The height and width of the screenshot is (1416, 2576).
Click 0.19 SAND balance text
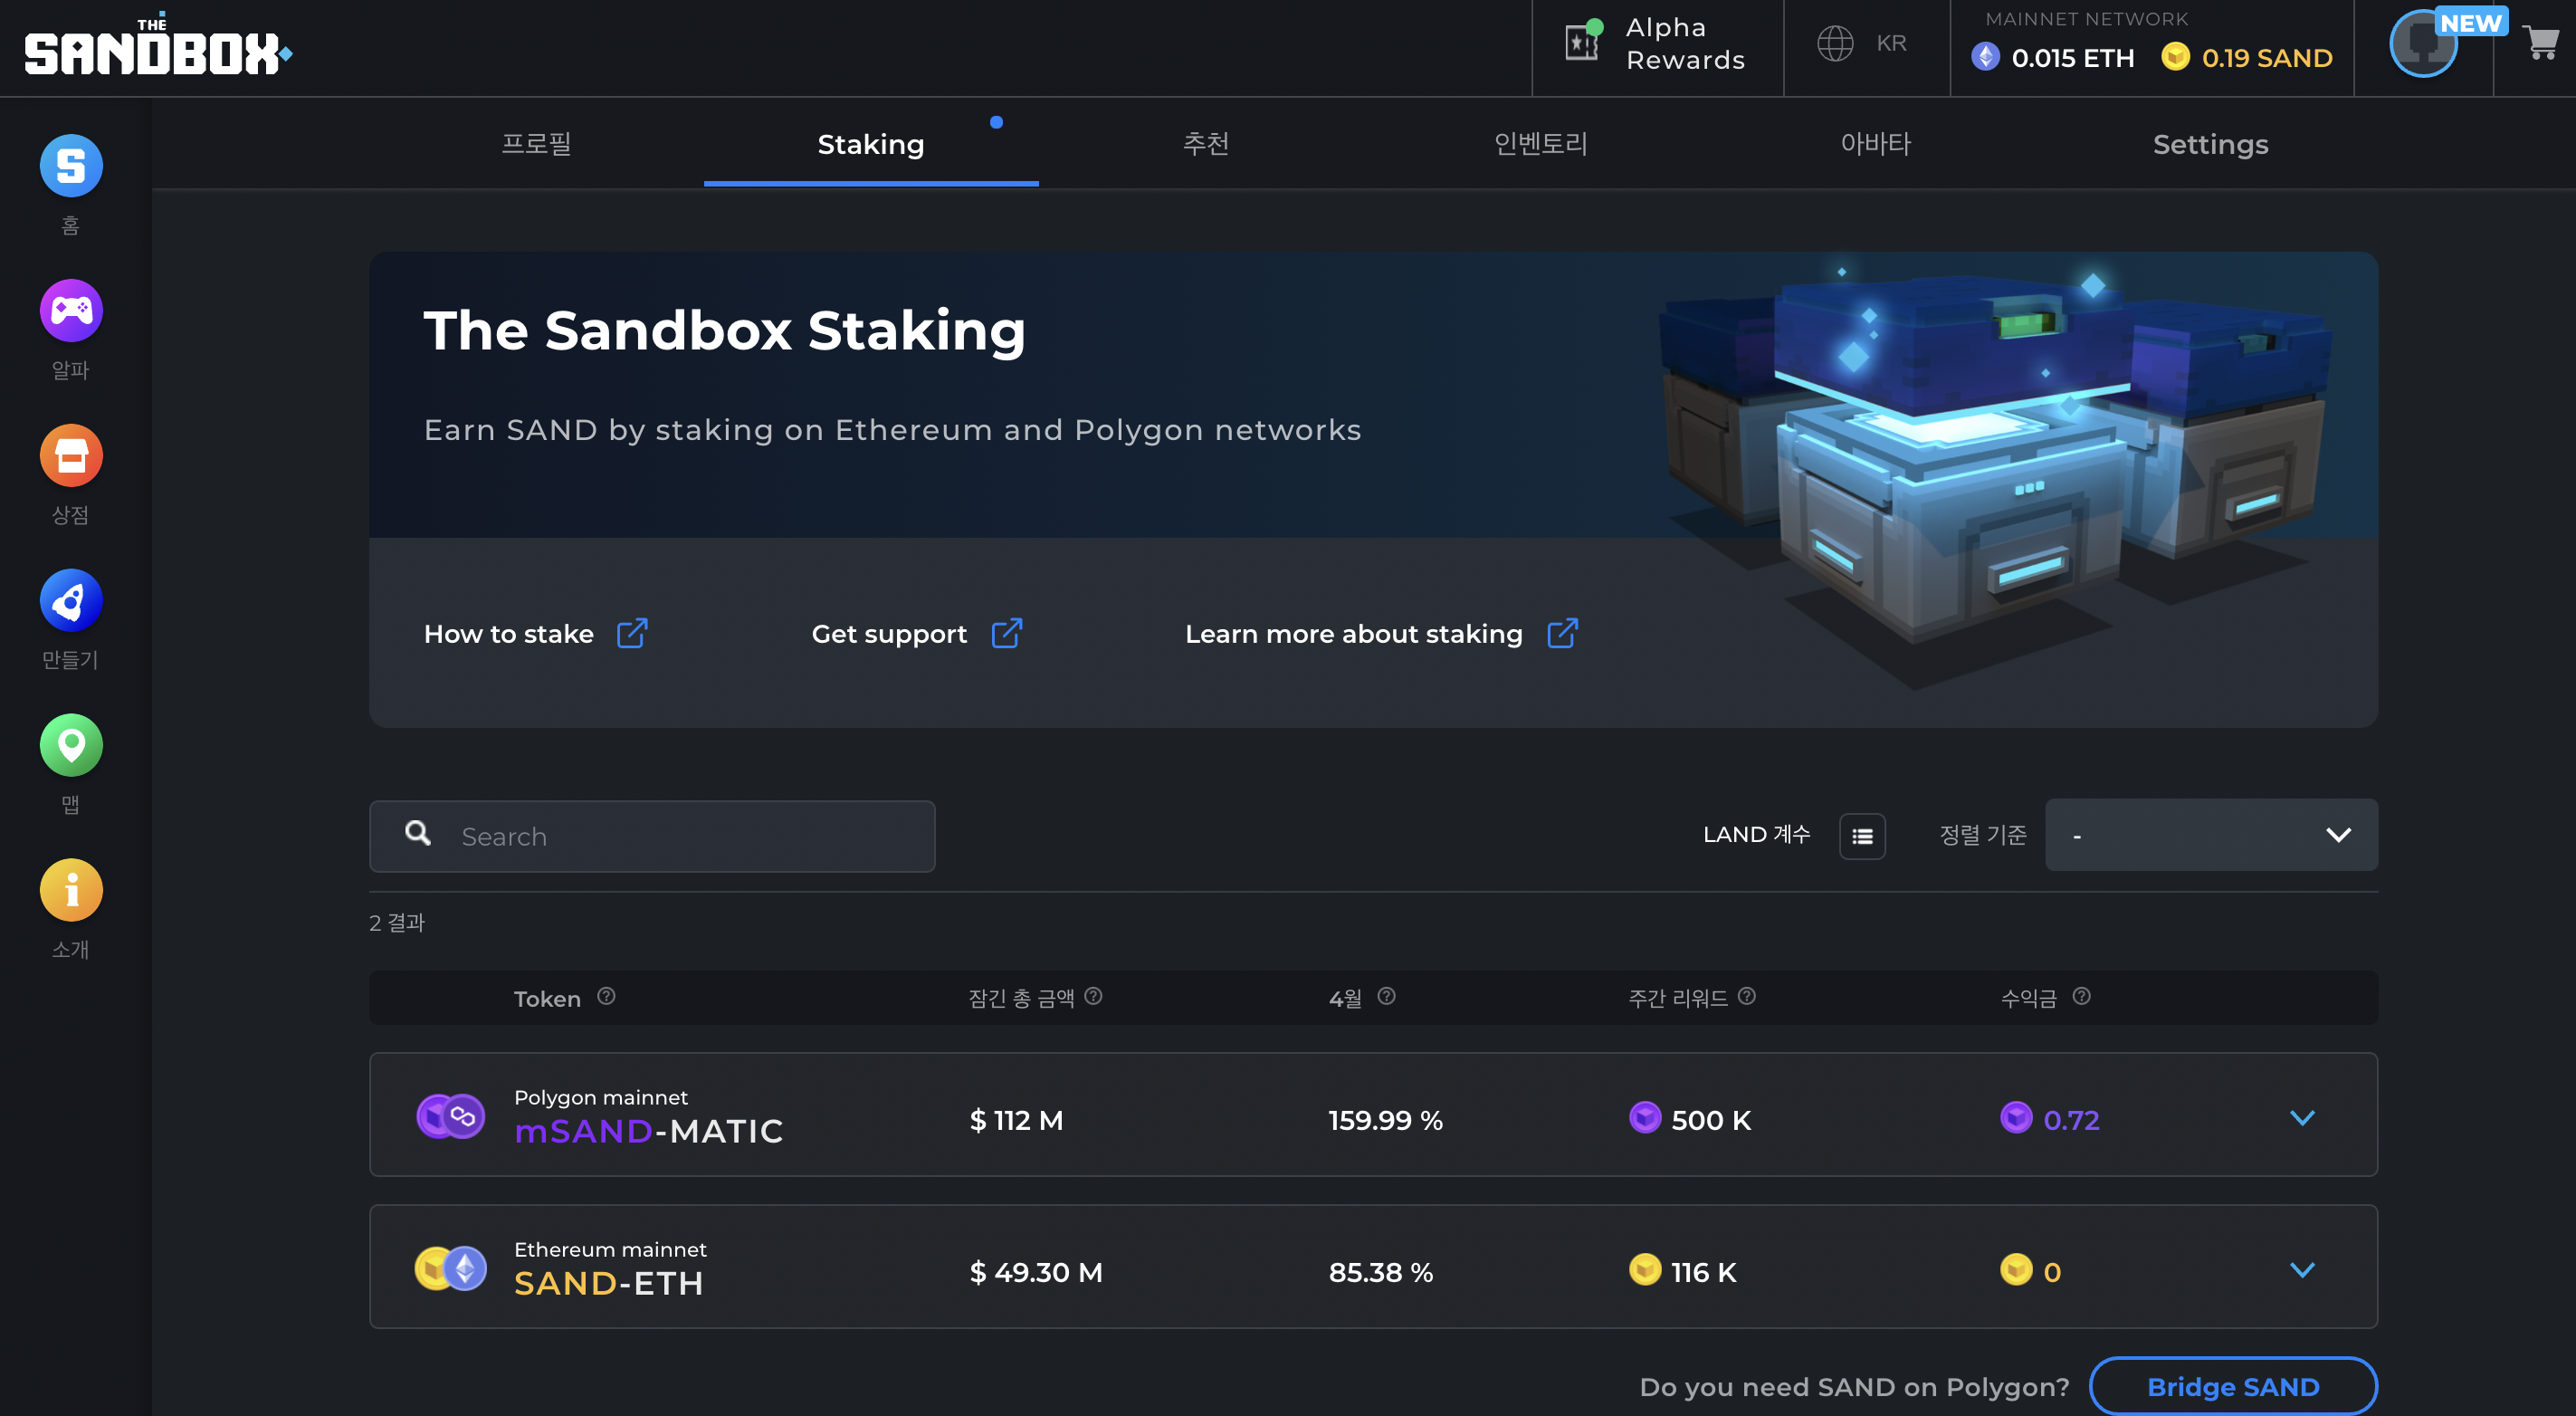coord(2267,58)
